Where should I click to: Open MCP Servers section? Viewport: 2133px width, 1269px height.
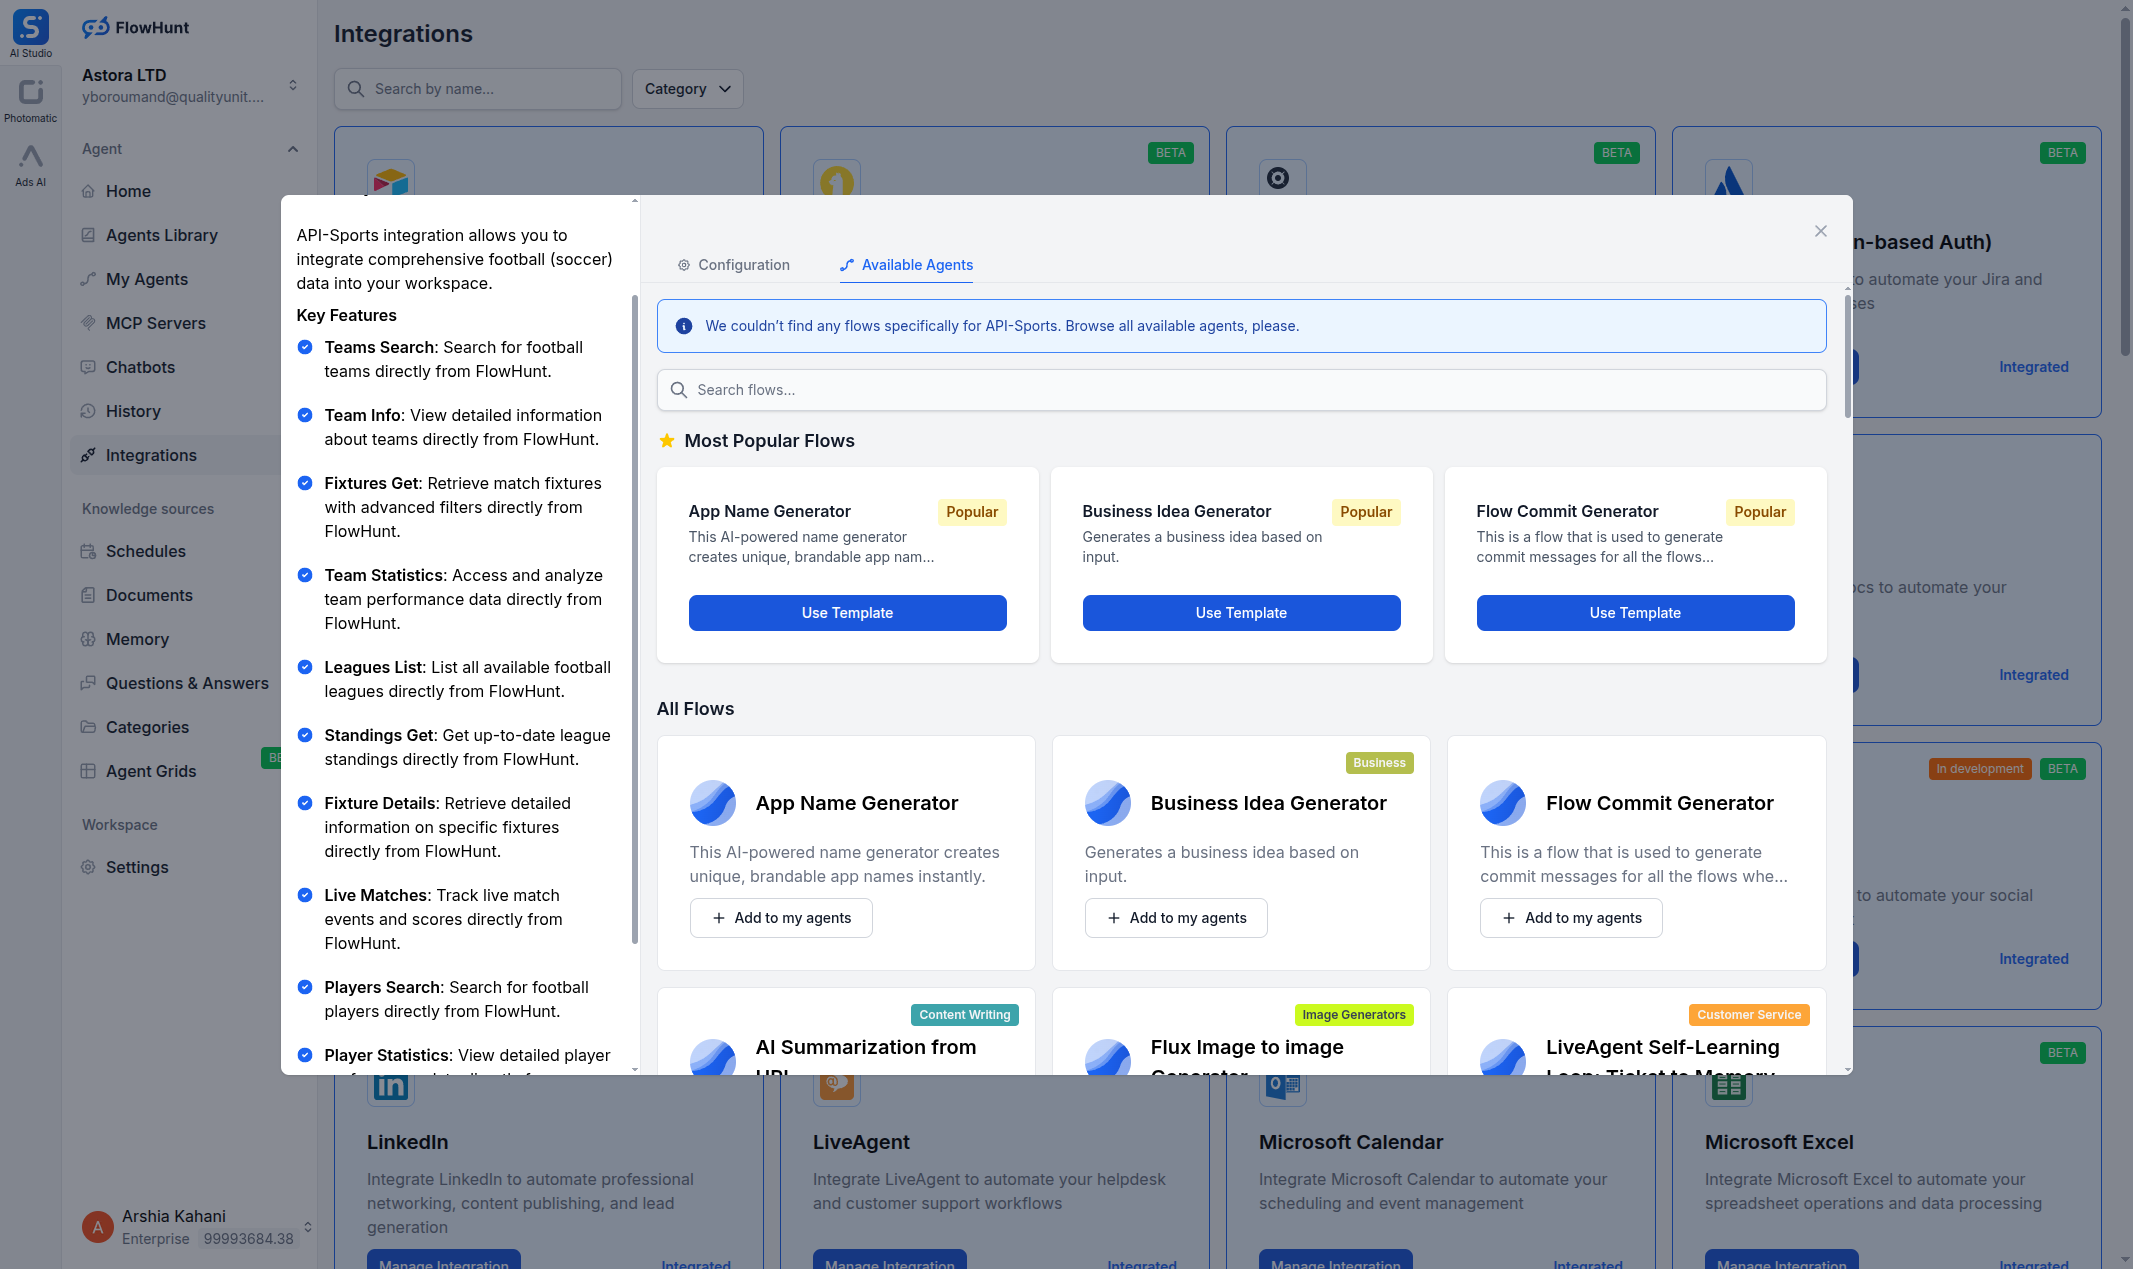155,323
